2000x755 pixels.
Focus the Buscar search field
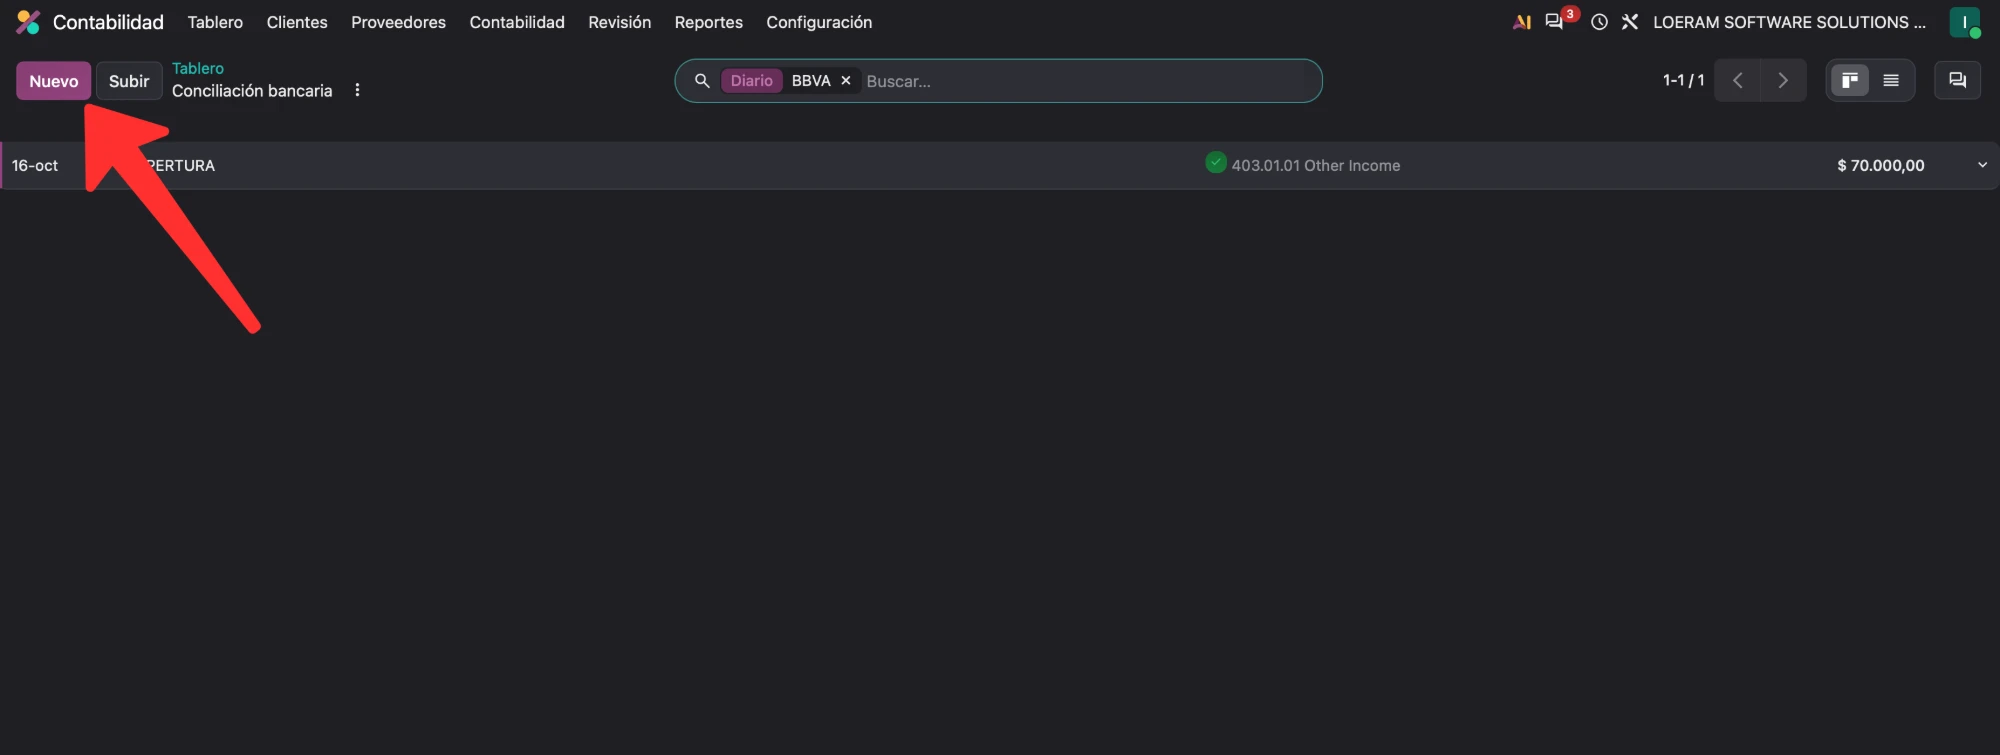(1088, 81)
